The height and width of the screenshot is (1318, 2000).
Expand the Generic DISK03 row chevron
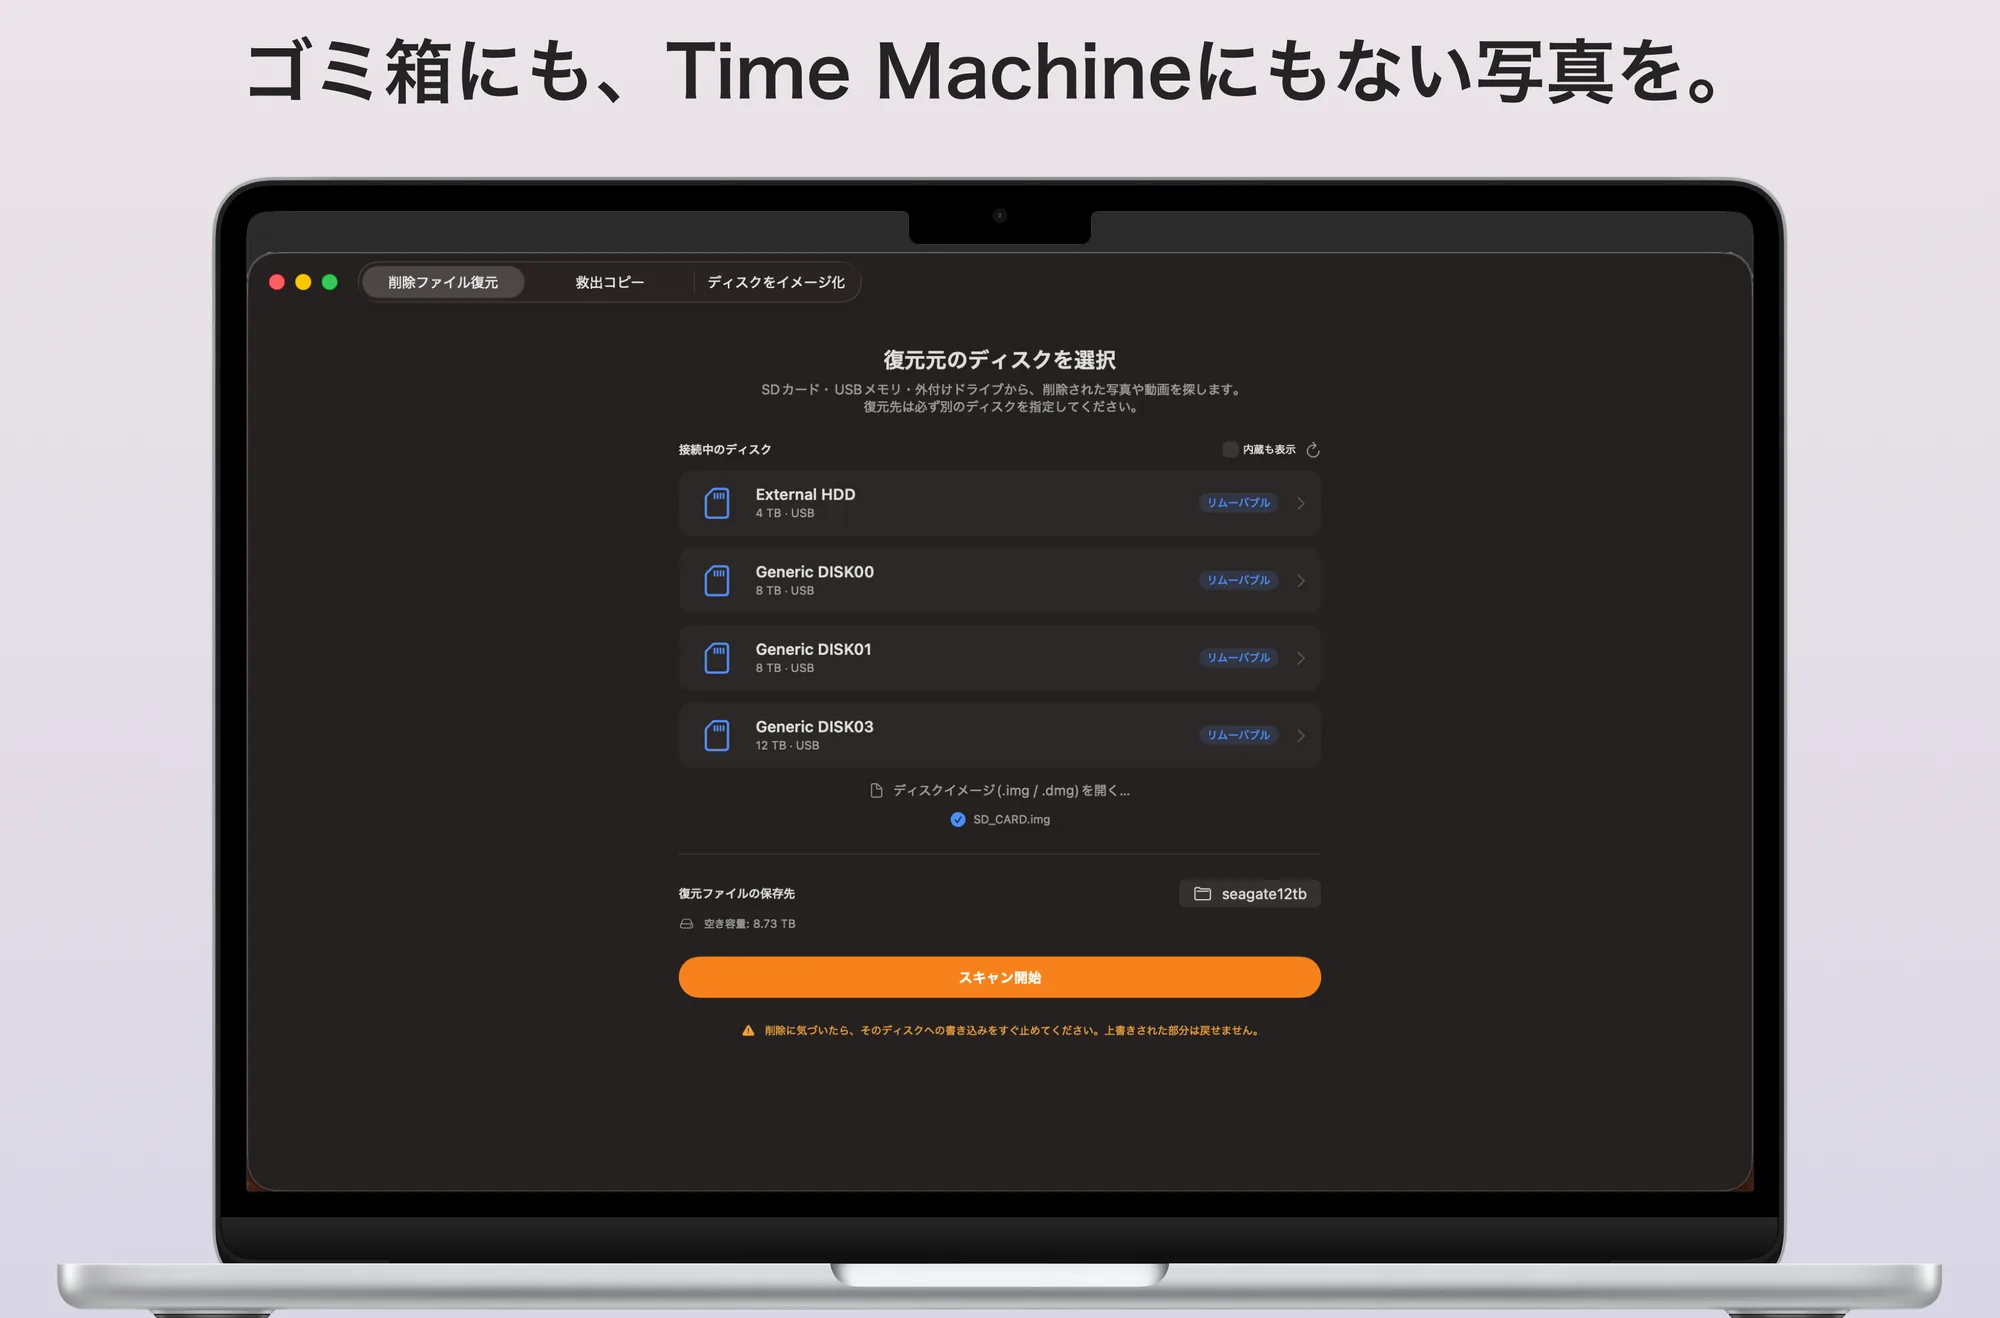pos(1301,735)
